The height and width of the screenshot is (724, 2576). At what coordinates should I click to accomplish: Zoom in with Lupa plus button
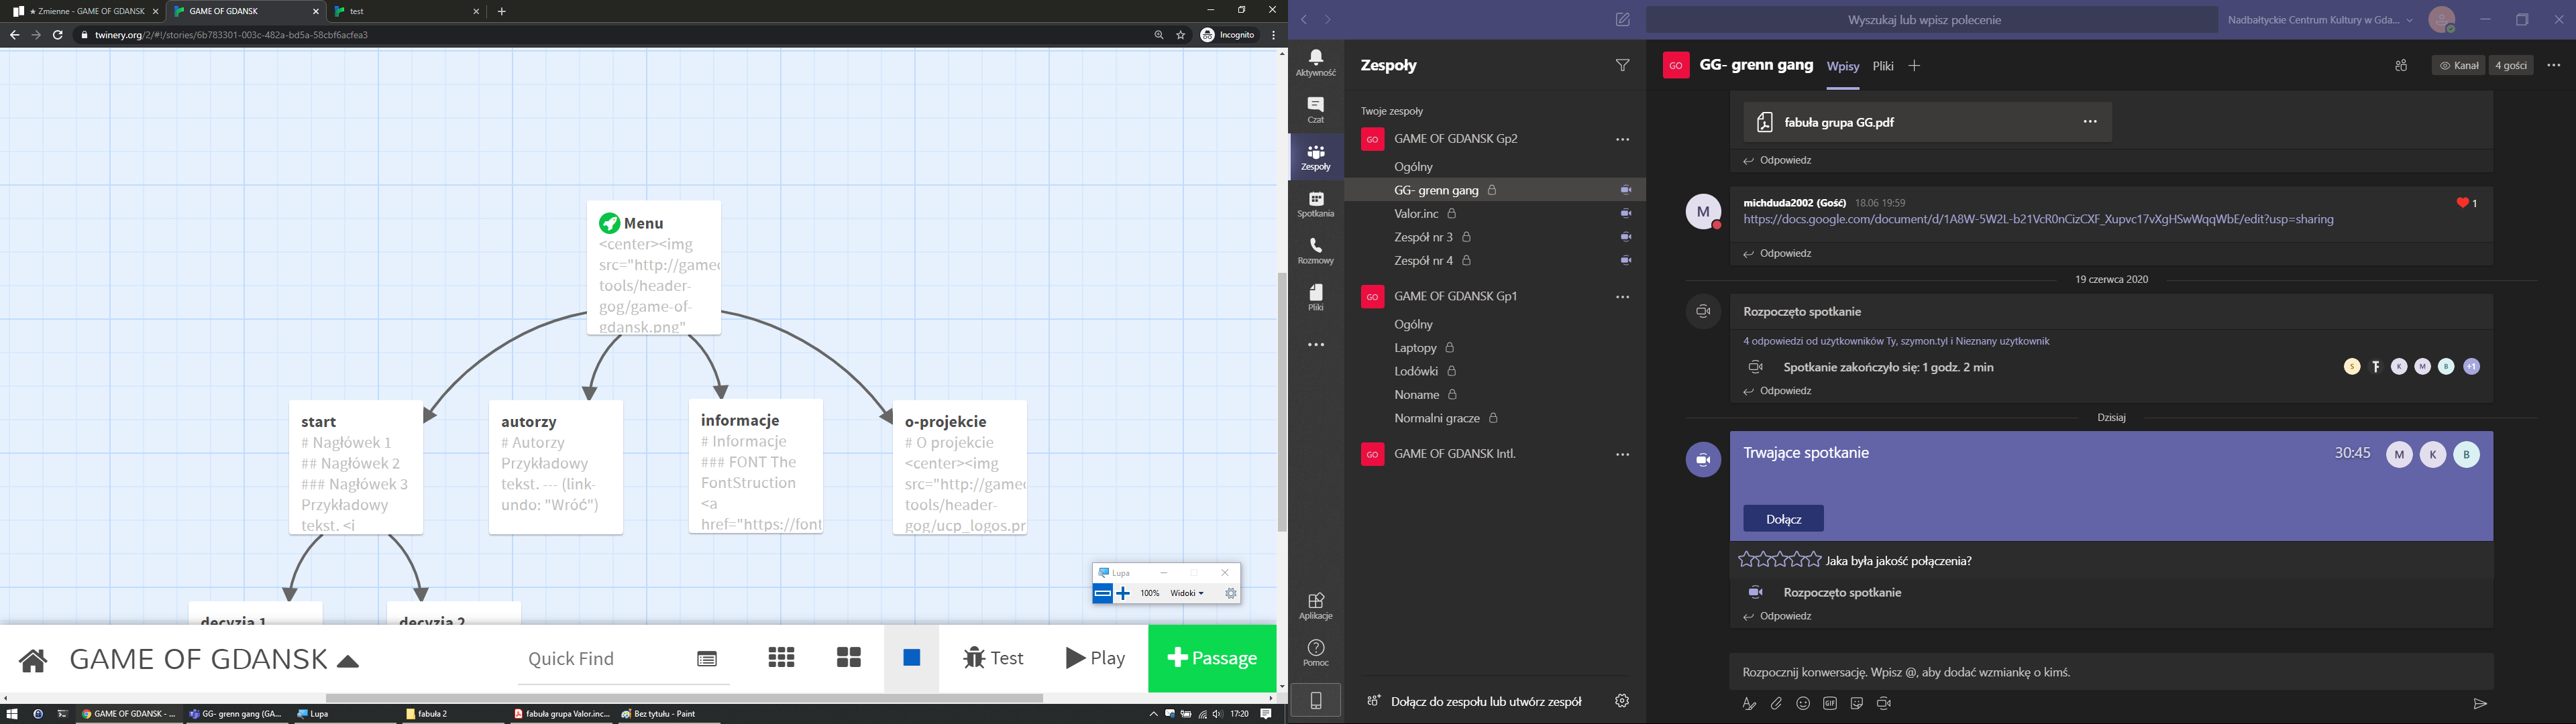pyautogui.click(x=1123, y=594)
